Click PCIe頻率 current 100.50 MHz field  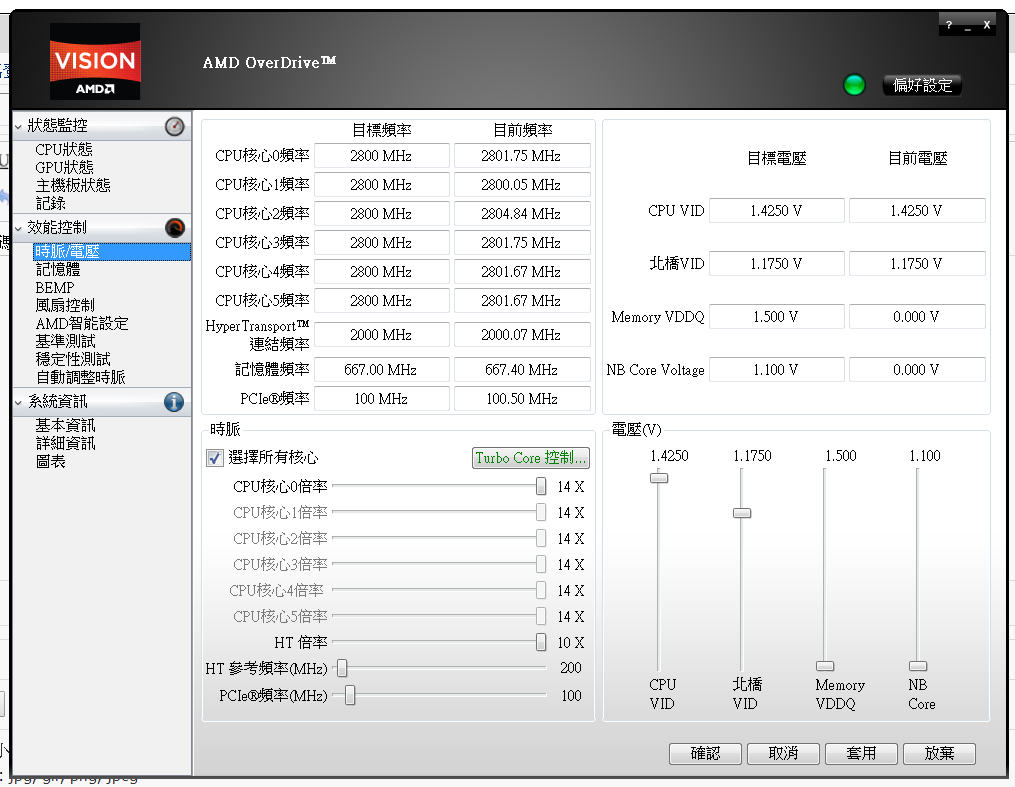pyautogui.click(x=522, y=399)
